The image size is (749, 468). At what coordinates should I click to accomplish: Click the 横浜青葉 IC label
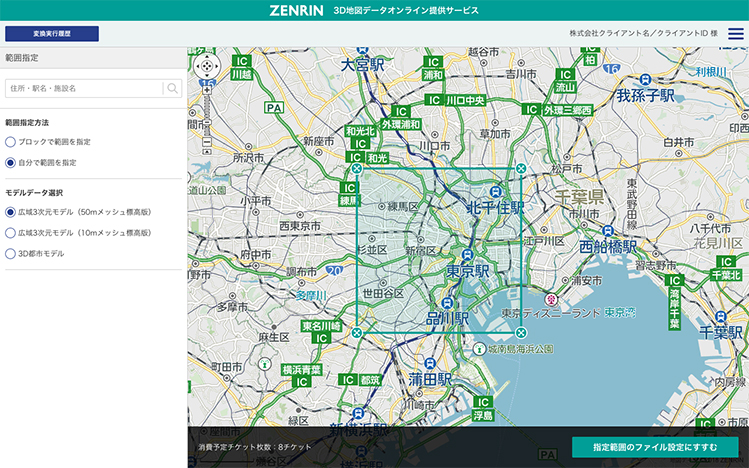point(302,376)
